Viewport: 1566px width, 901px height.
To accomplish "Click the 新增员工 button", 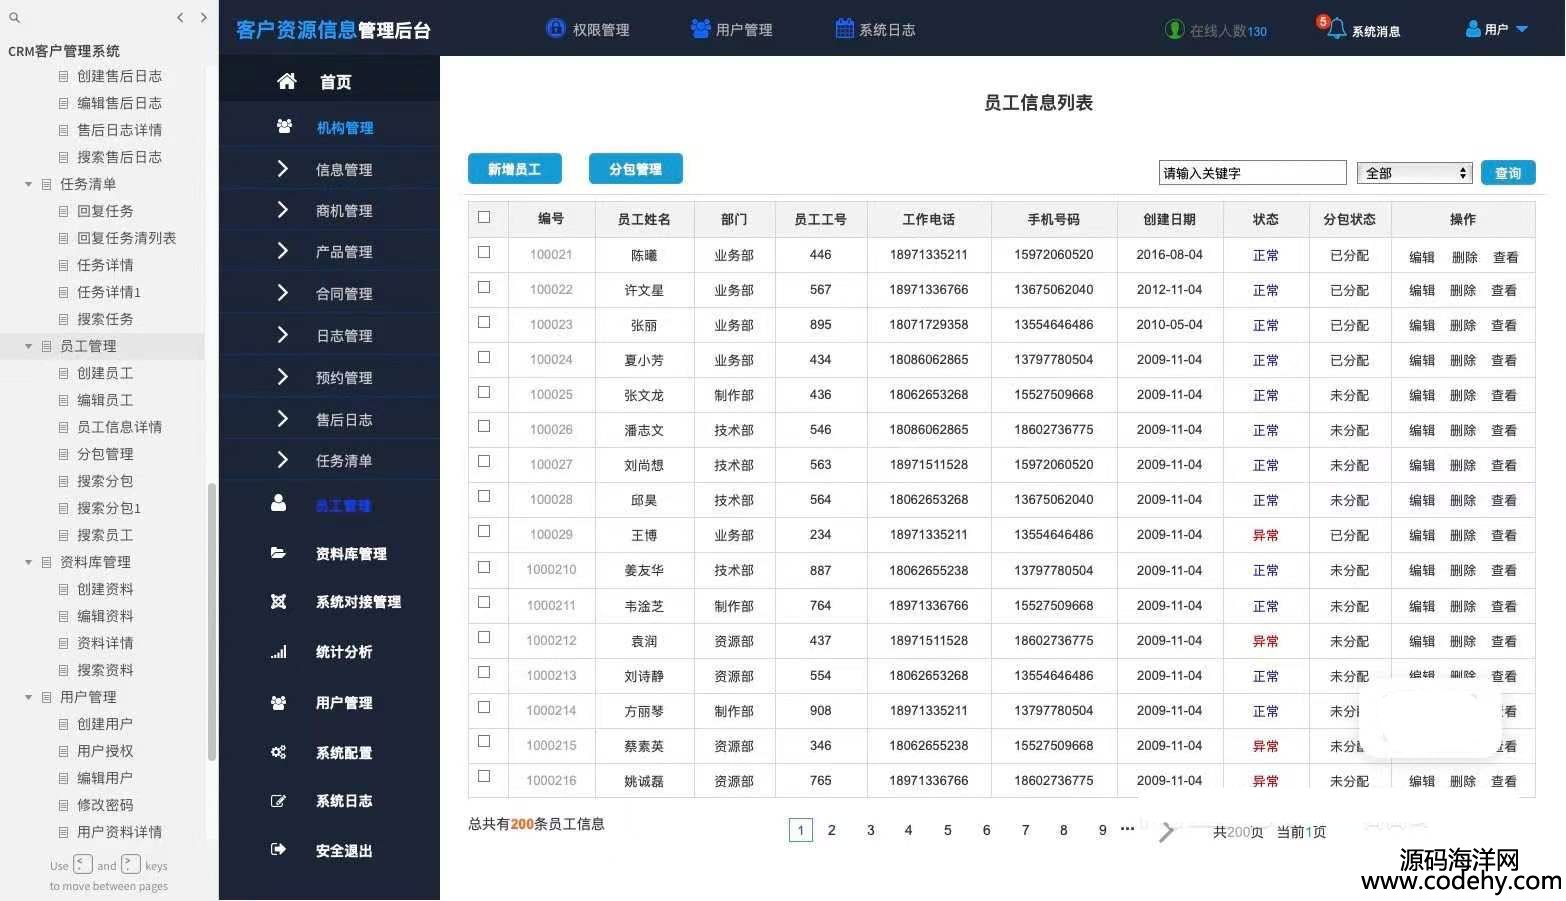I will tap(514, 169).
